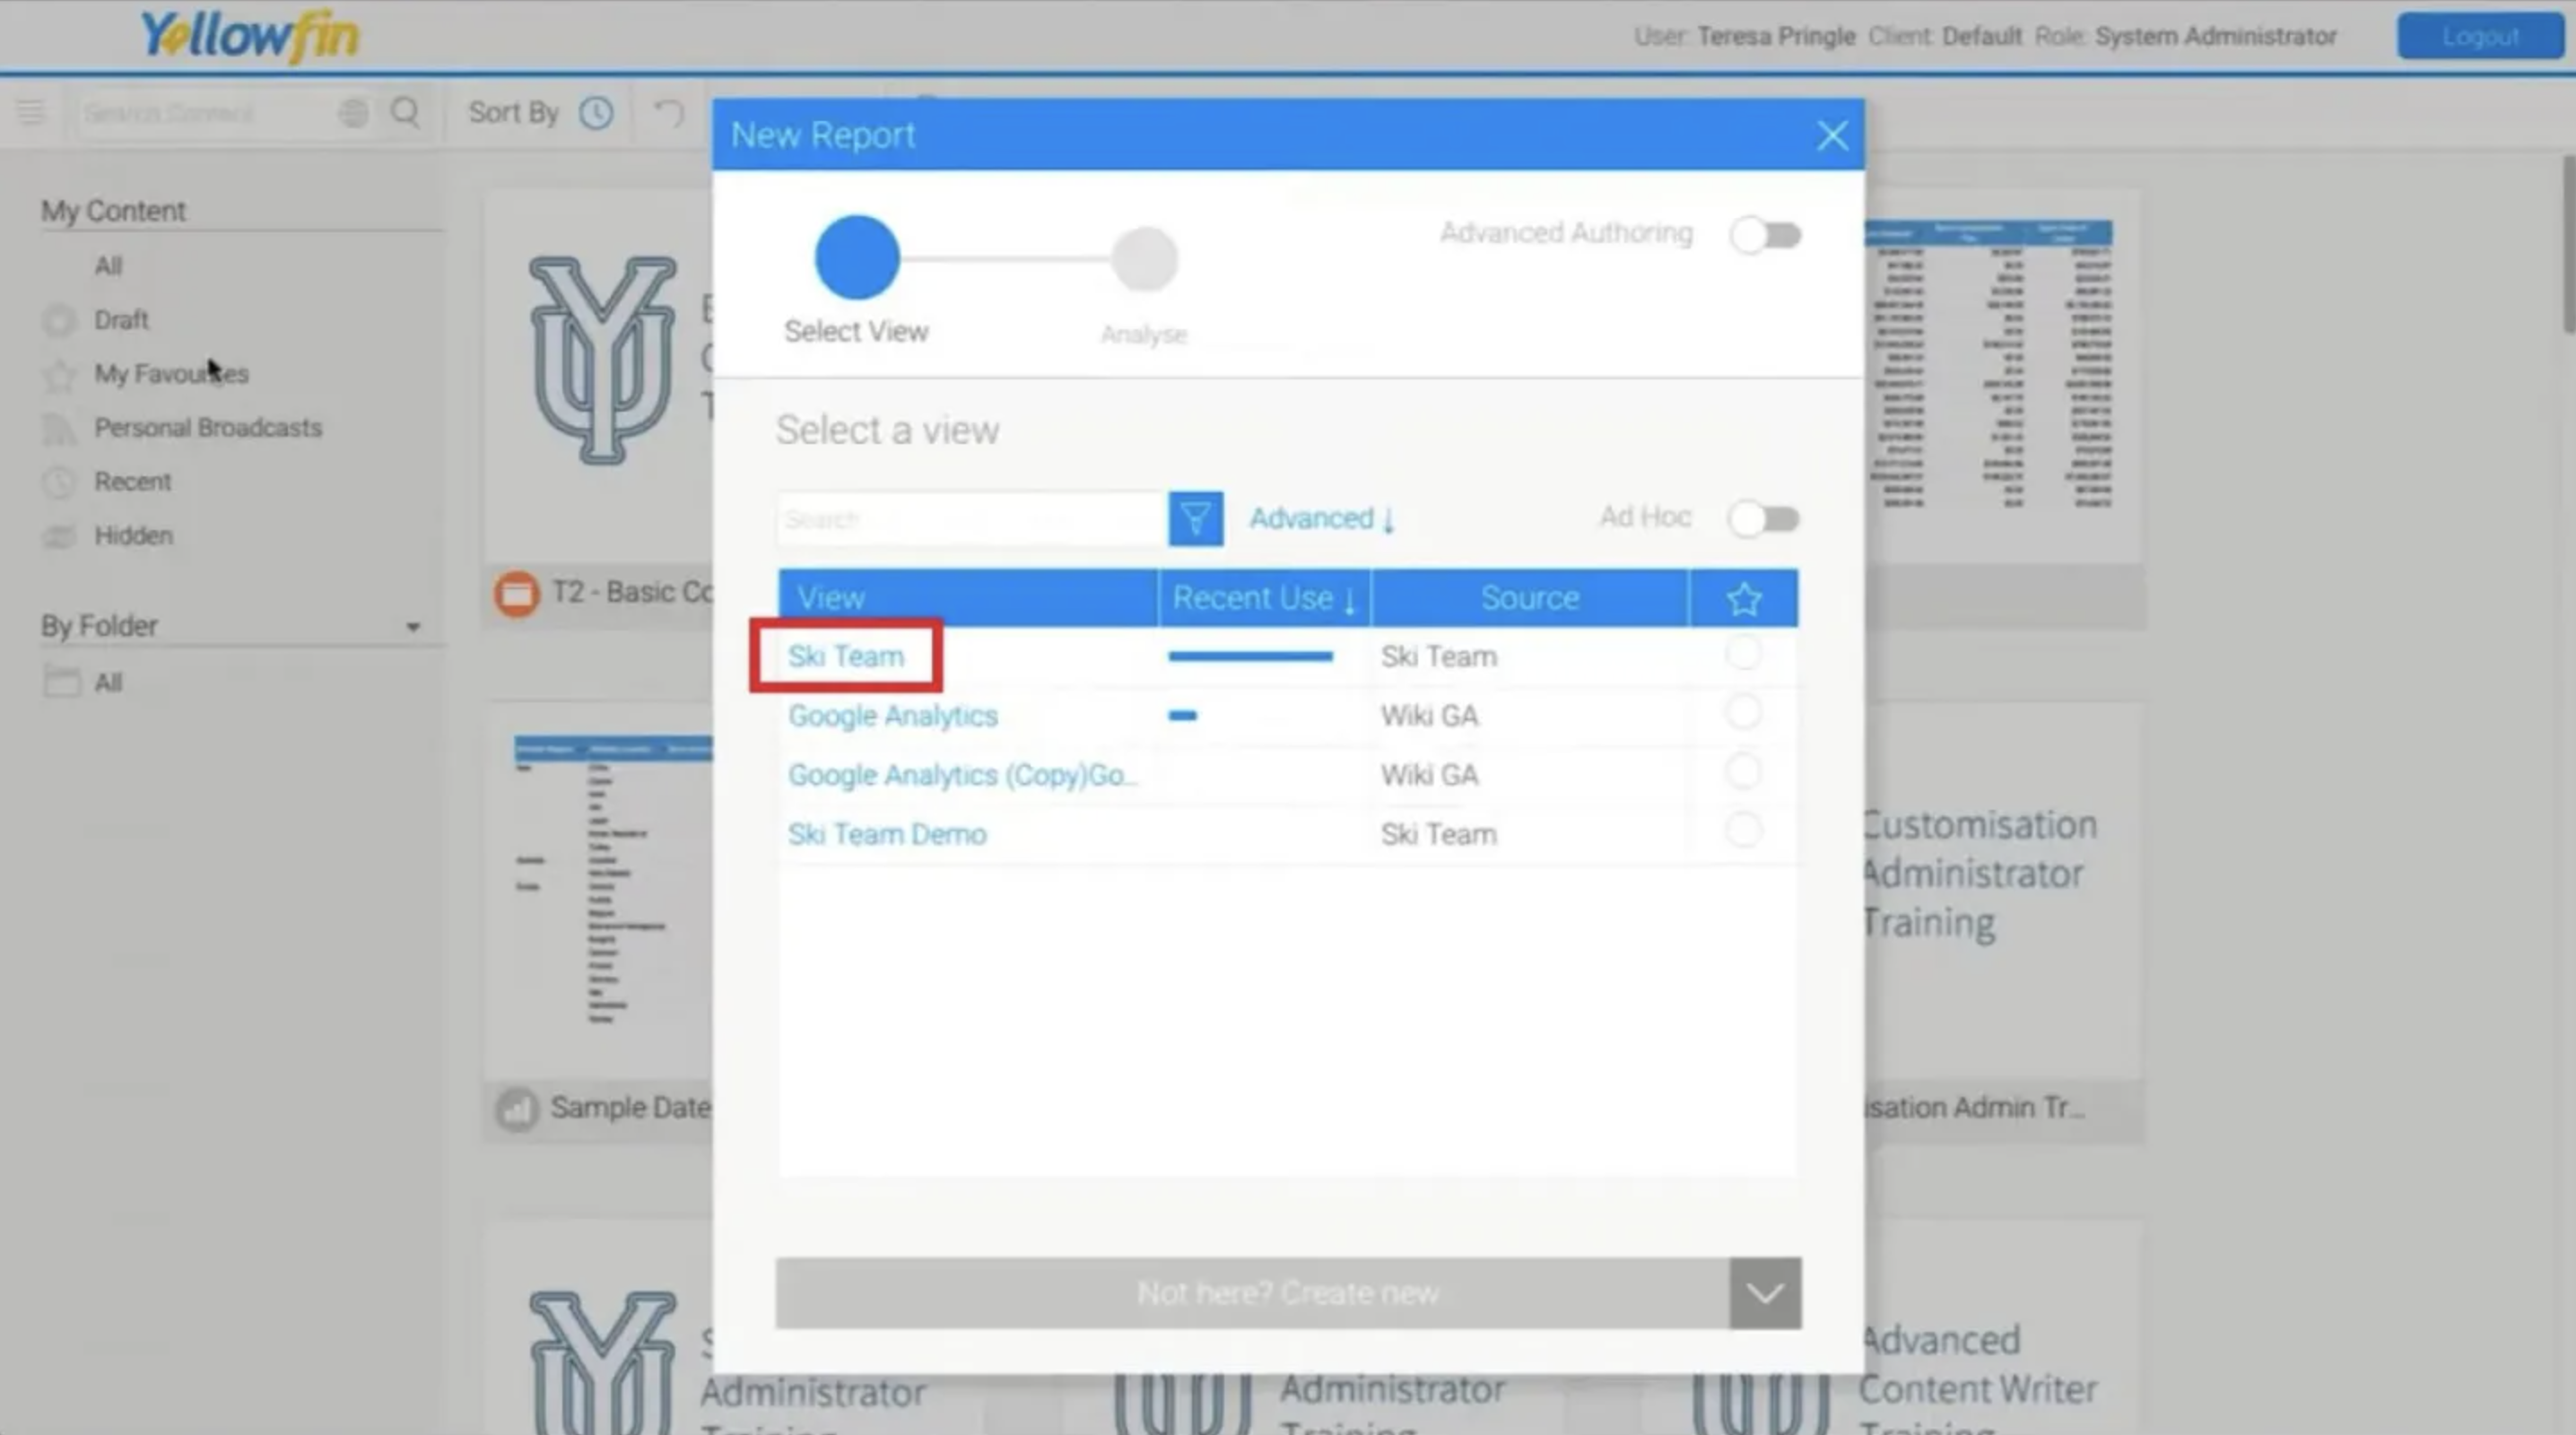Select the Ski Team Demo view

coord(887,834)
